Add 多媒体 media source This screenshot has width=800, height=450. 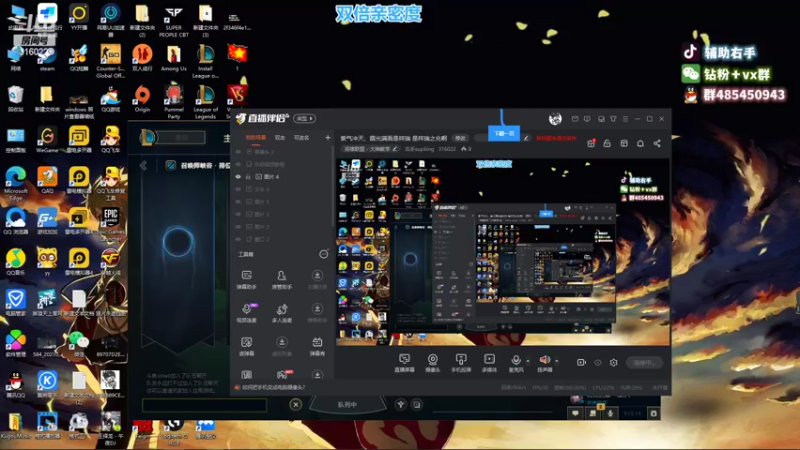489,363
